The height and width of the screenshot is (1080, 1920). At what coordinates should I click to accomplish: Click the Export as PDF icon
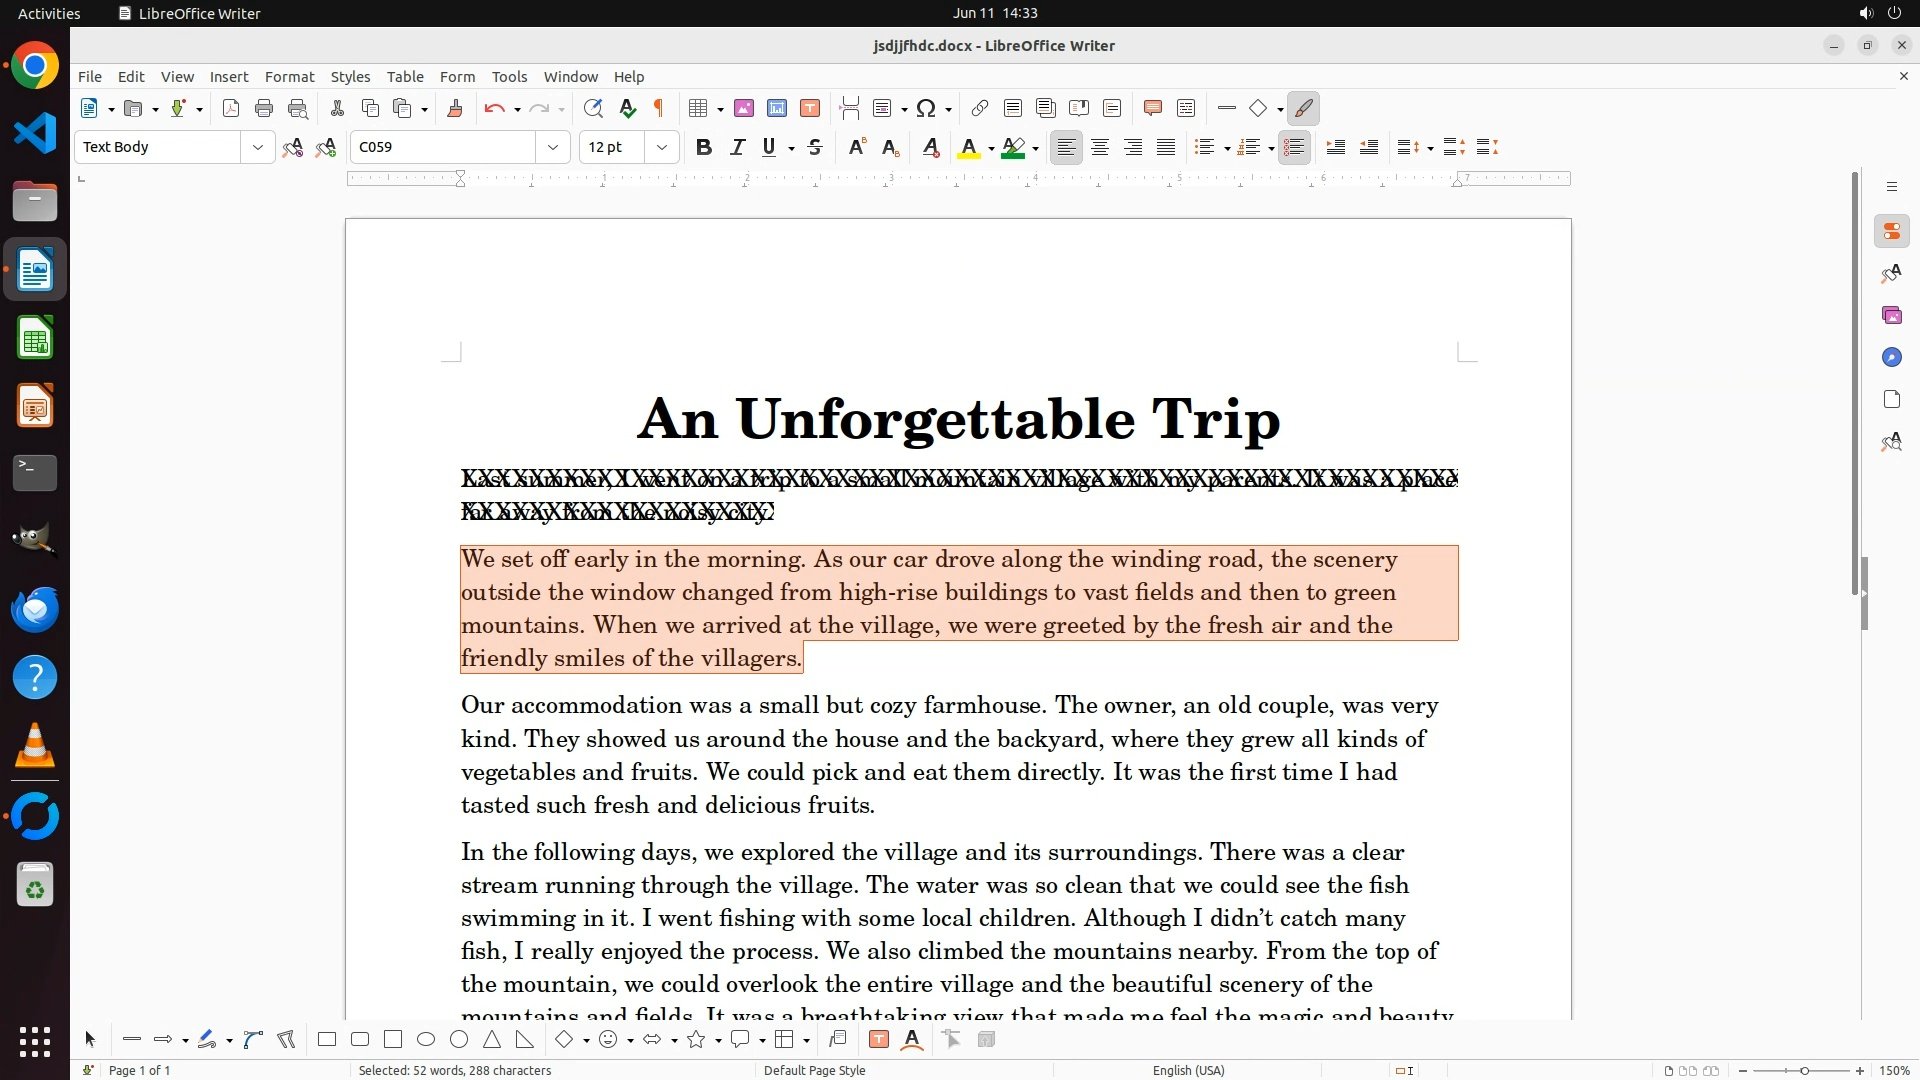[x=231, y=108]
